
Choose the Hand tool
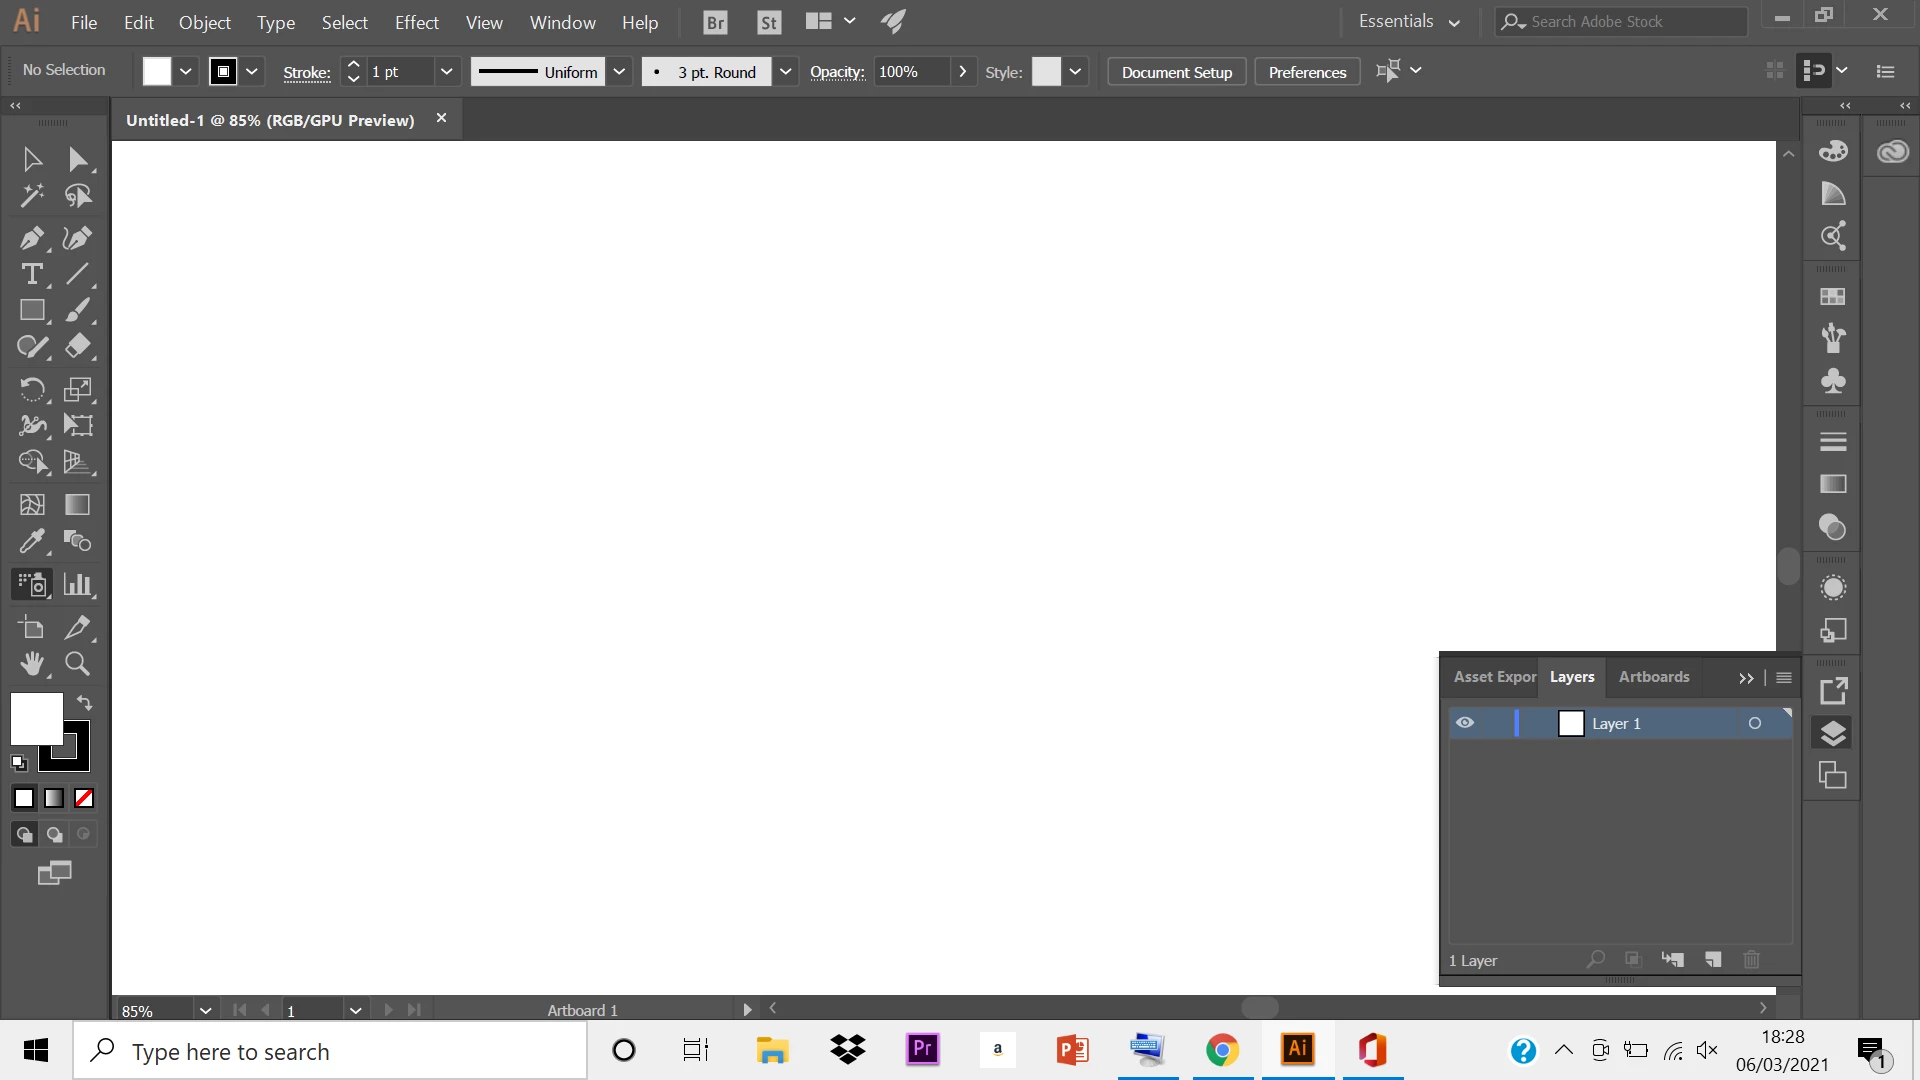31,664
